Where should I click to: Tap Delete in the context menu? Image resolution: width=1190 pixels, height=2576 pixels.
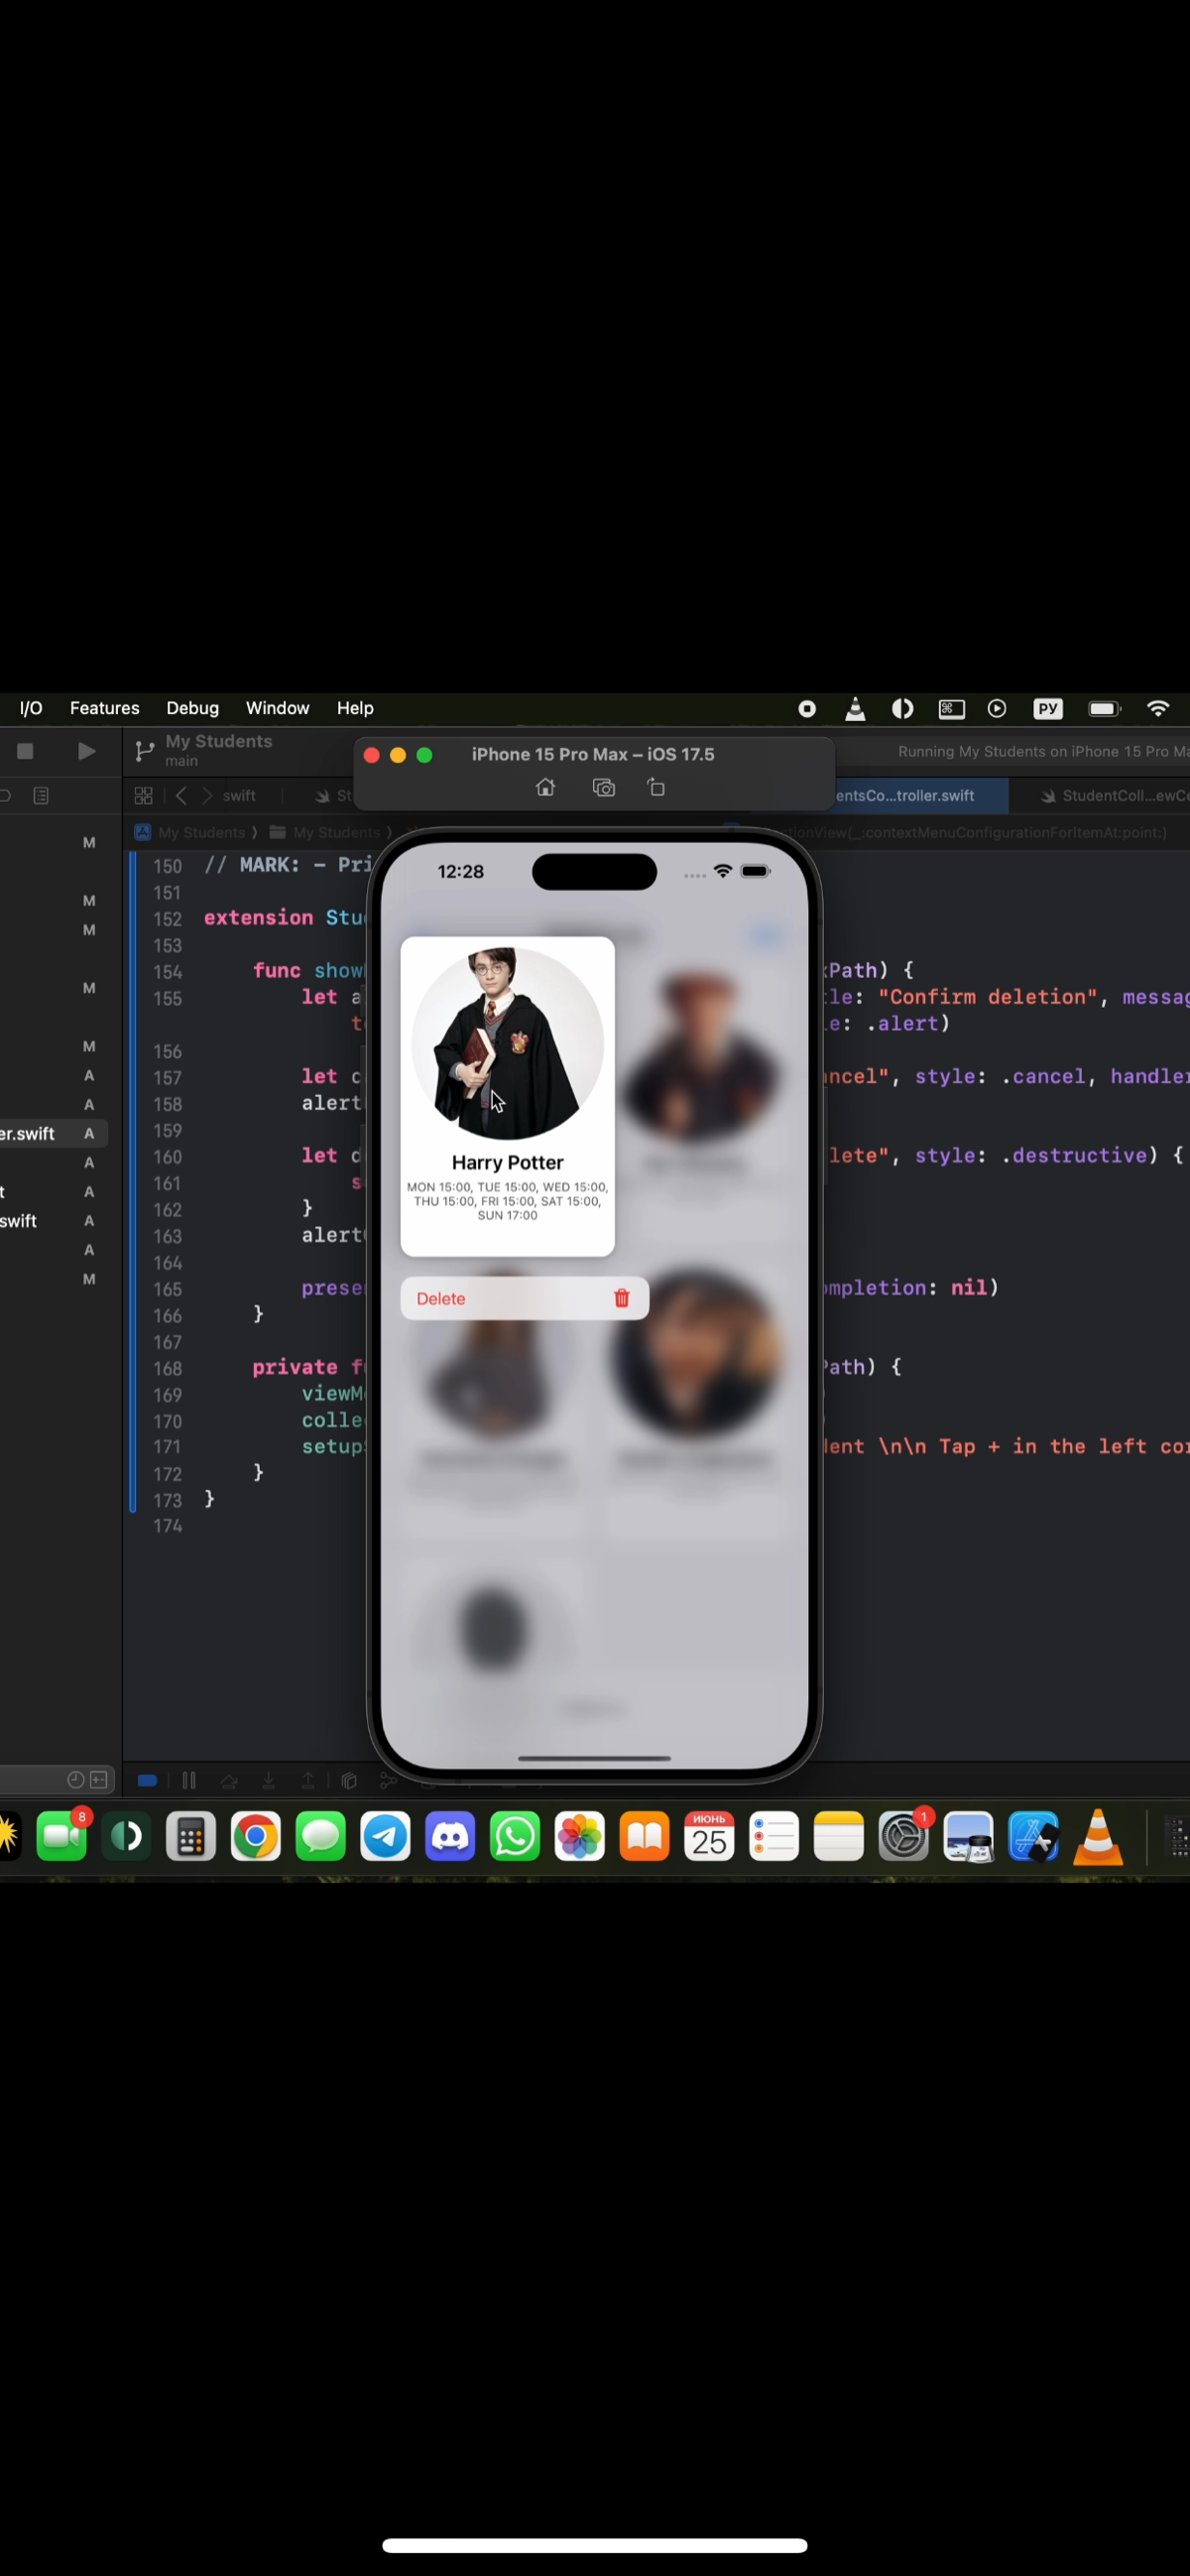(524, 1298)
